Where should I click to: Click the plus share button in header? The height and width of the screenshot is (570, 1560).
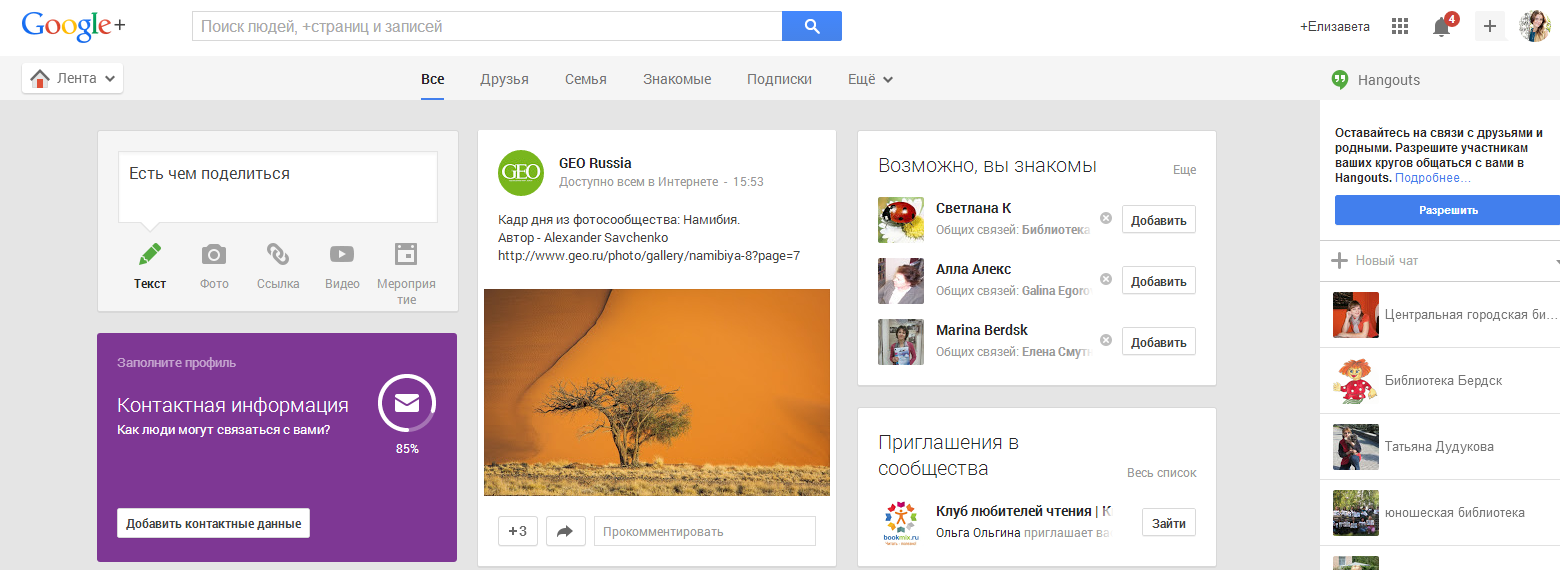coord(1490,26)
